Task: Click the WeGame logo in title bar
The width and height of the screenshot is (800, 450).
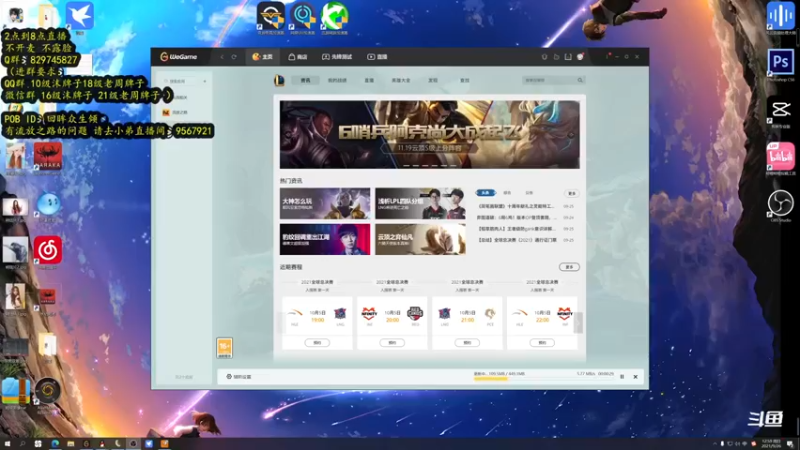Action: [x=179, y=57]
